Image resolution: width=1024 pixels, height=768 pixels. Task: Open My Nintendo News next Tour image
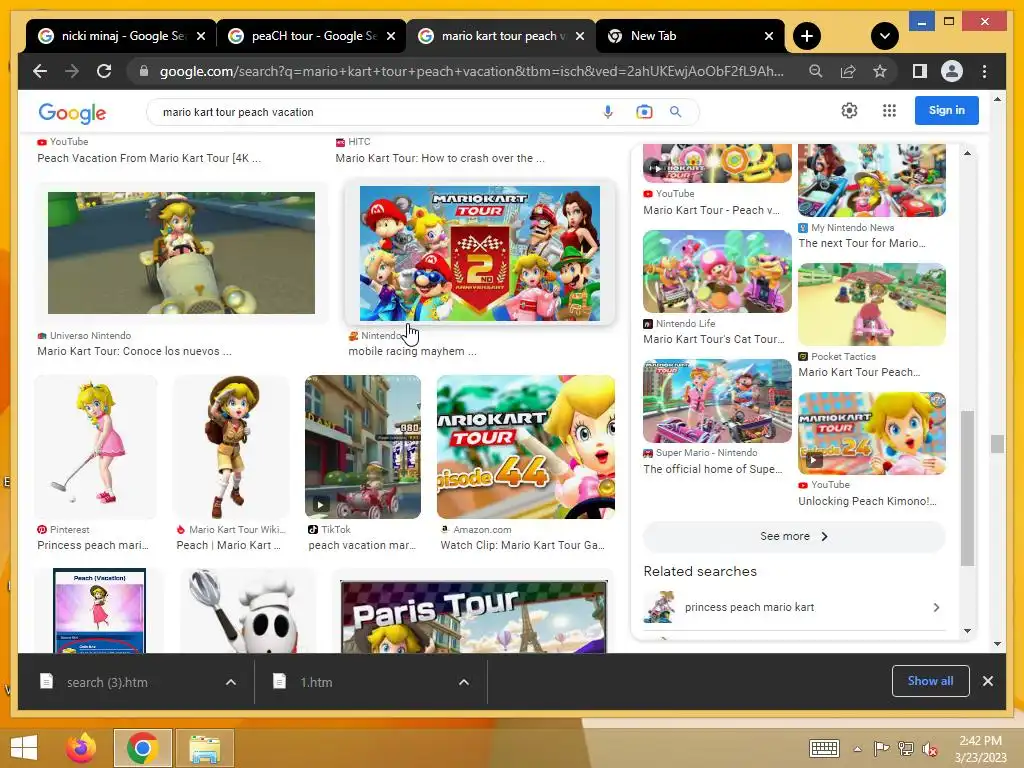tap(872, 181)
